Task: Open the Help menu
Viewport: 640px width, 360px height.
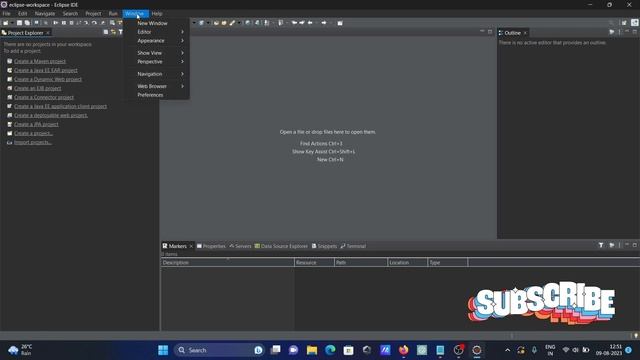Action: click(157, 13)
